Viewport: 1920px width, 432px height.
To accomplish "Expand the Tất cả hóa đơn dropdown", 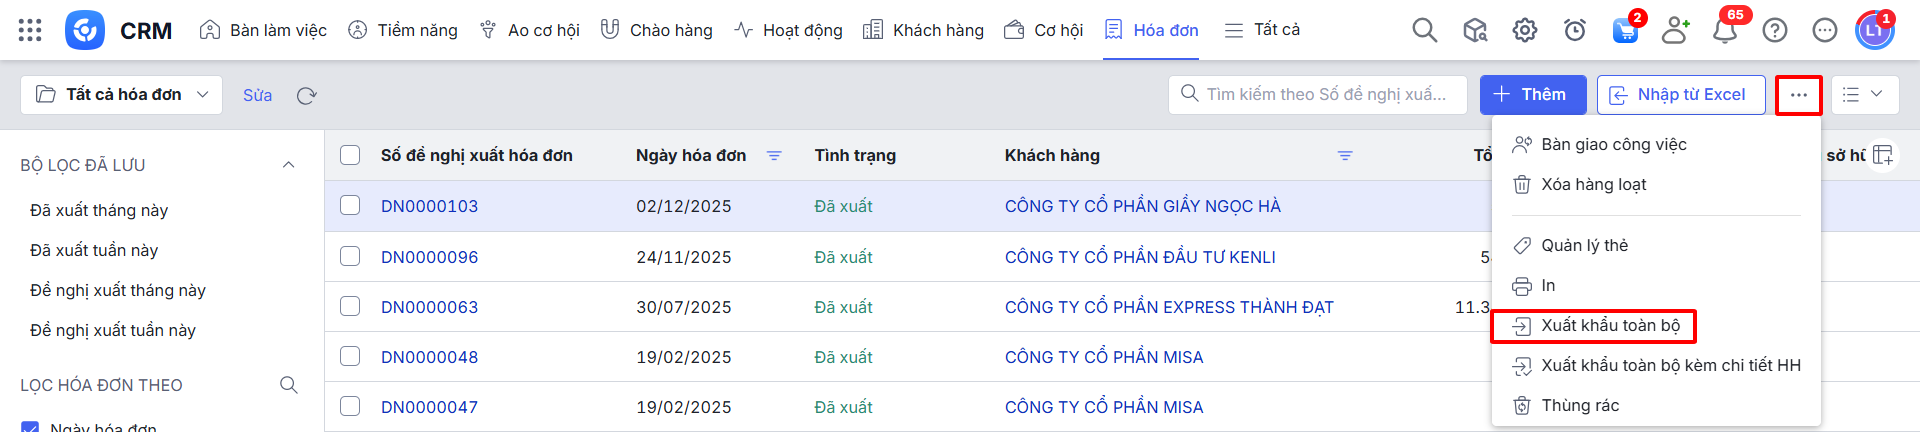I will (122, 95).
